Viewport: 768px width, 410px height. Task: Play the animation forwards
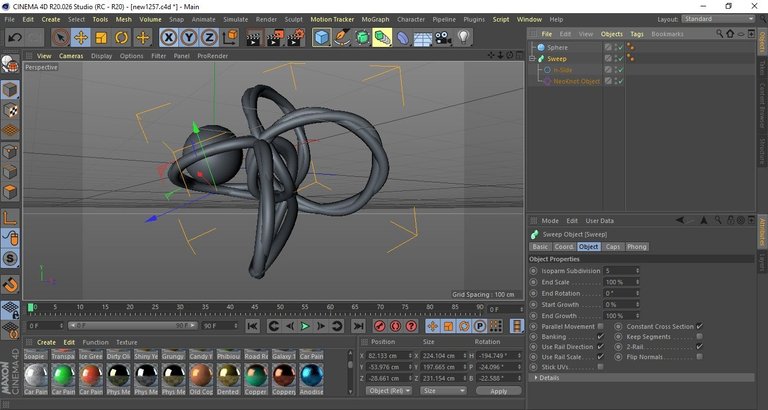[305, 326]
